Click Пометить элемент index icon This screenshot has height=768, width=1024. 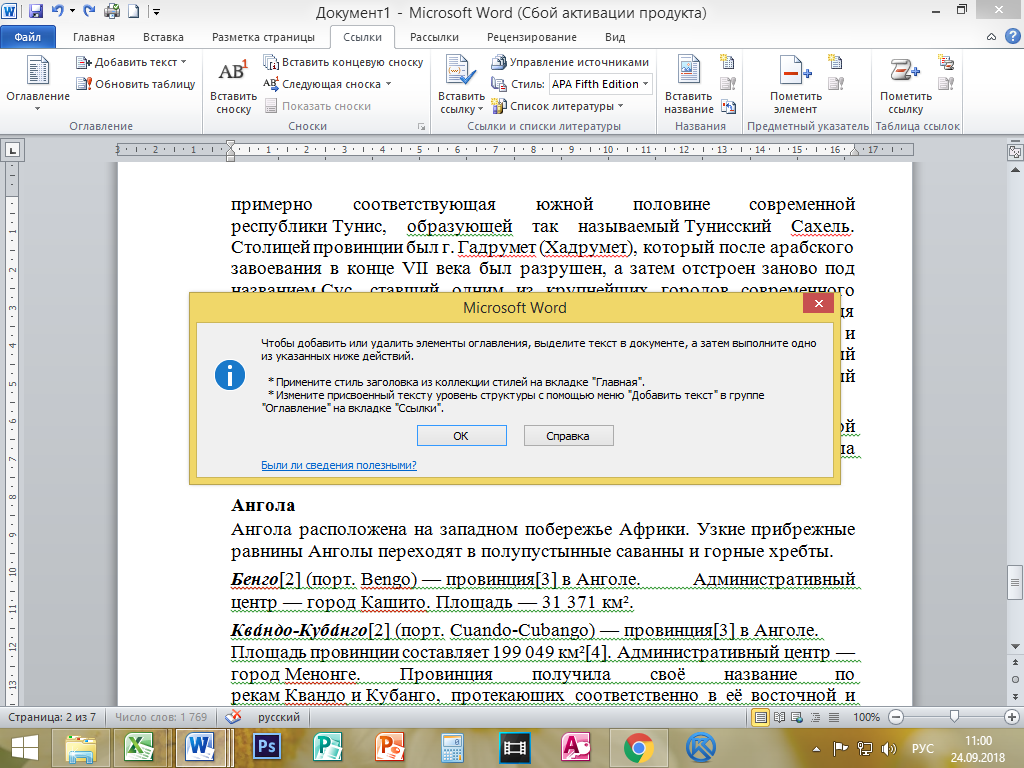pos(795,85)
